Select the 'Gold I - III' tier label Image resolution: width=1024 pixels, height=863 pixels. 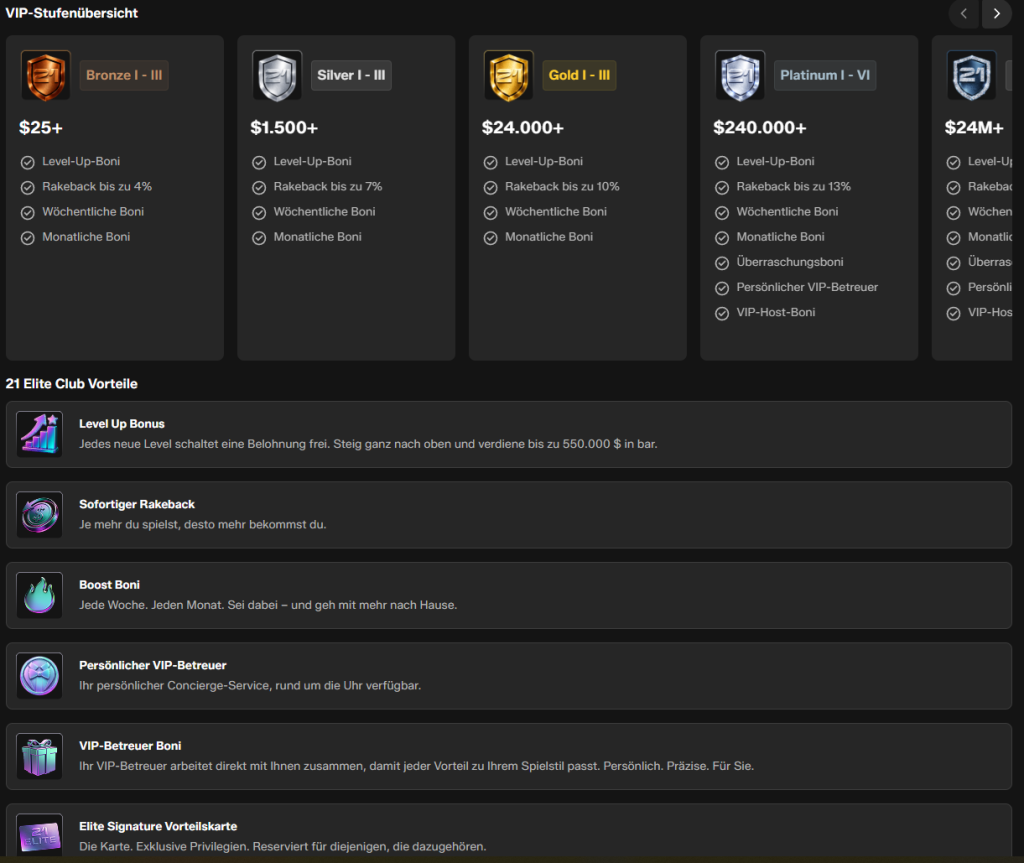pyautogui.click(x=579, y=75)
